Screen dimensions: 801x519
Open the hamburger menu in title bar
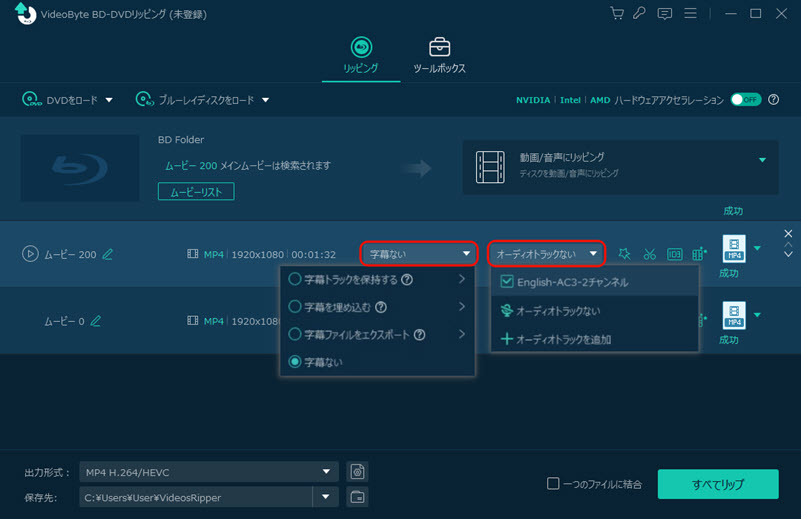pos(690,13)
